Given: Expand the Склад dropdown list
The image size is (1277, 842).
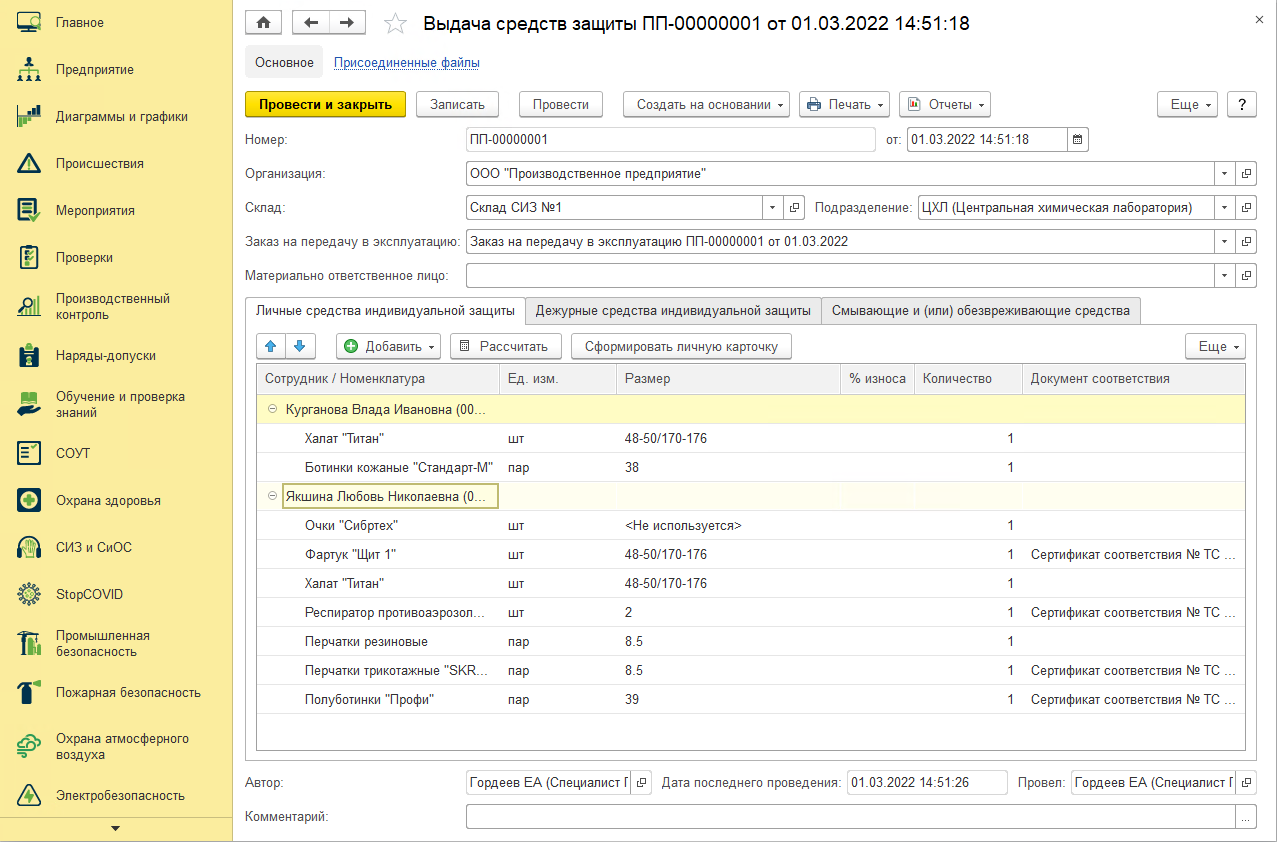Looking at the screenshot, I should click(x=772, y=208).
